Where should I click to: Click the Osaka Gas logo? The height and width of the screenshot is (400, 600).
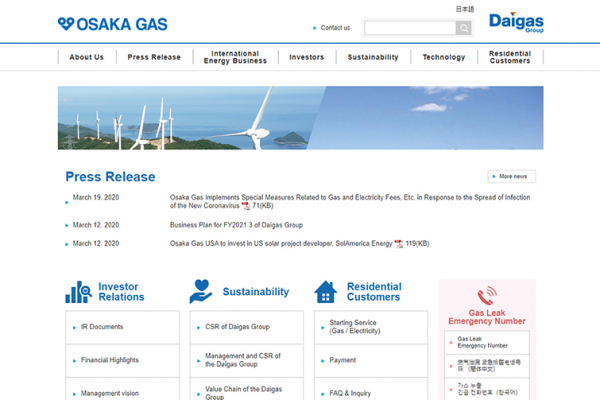[112, 24]
